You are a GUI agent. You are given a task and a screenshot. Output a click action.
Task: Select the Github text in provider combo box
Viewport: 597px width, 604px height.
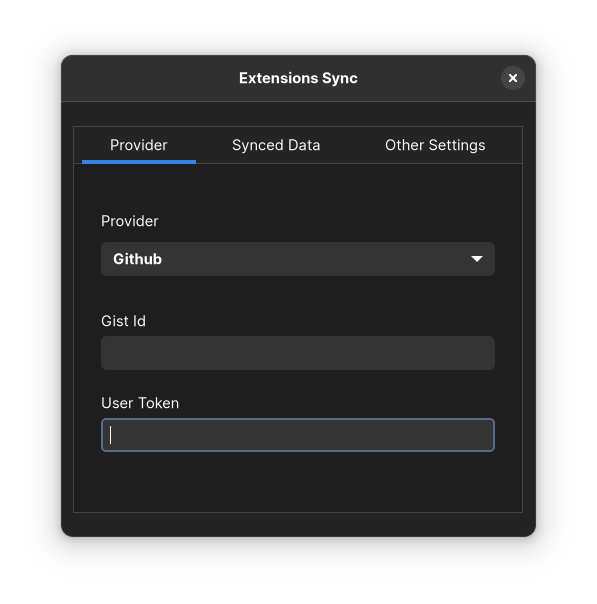tap(138, 259)
